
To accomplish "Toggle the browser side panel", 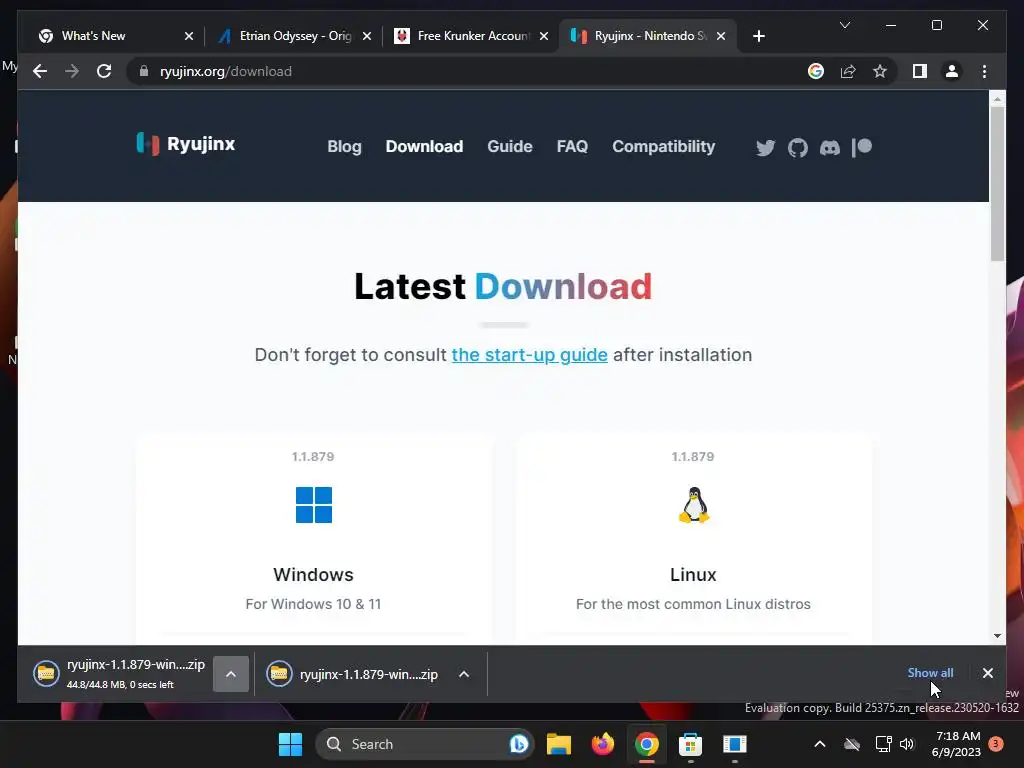I will pos(920,71).
